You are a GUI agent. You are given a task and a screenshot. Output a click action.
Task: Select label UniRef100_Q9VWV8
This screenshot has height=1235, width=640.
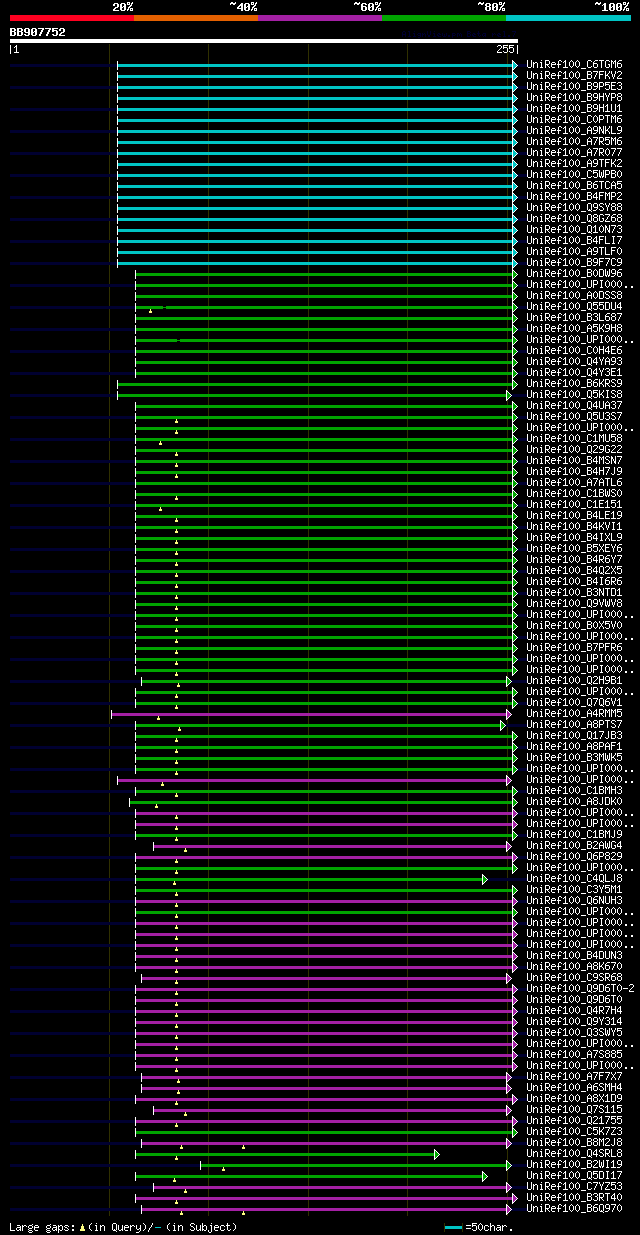[574, 603]
